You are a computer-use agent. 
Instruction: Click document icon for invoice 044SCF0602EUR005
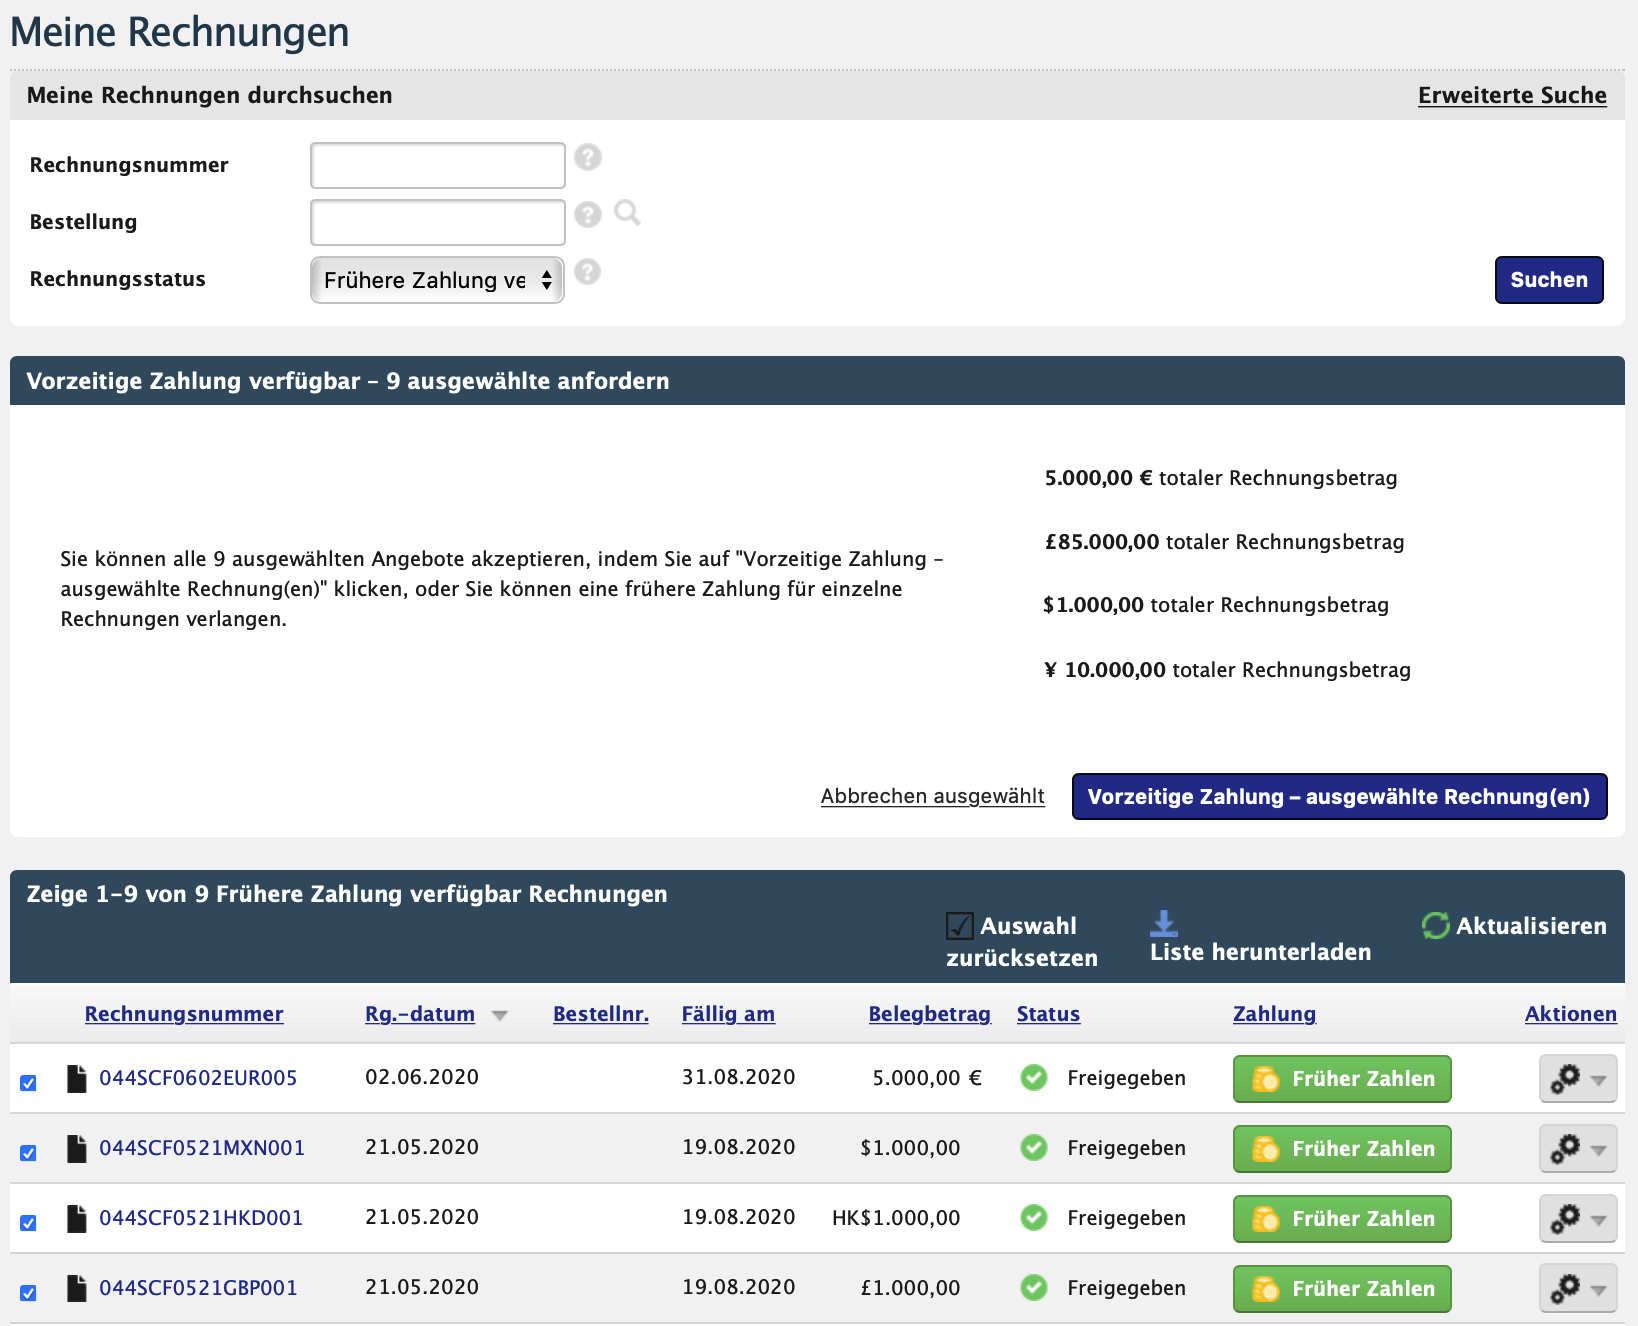(x=76, y=1078)
